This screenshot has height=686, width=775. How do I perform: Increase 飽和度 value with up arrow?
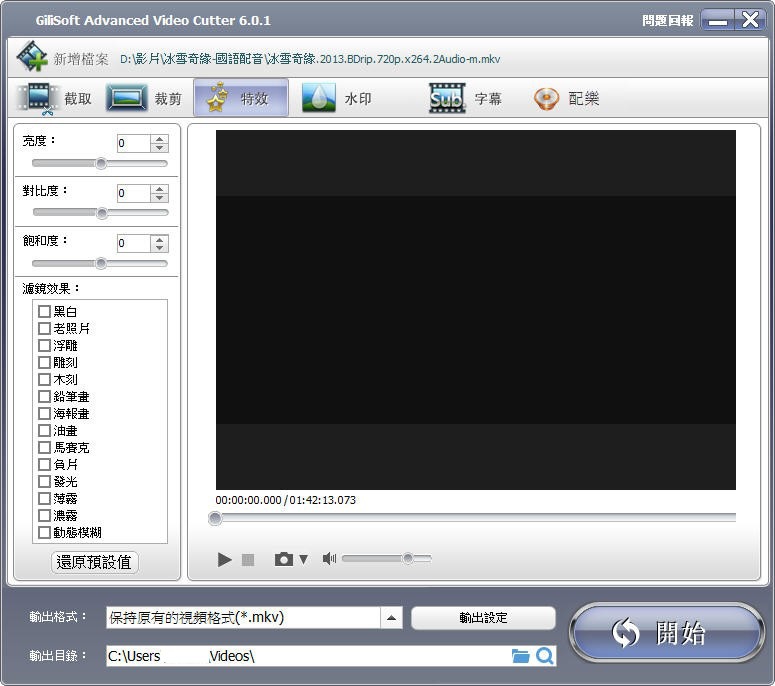pyautogui.click(x=159, y=239)
